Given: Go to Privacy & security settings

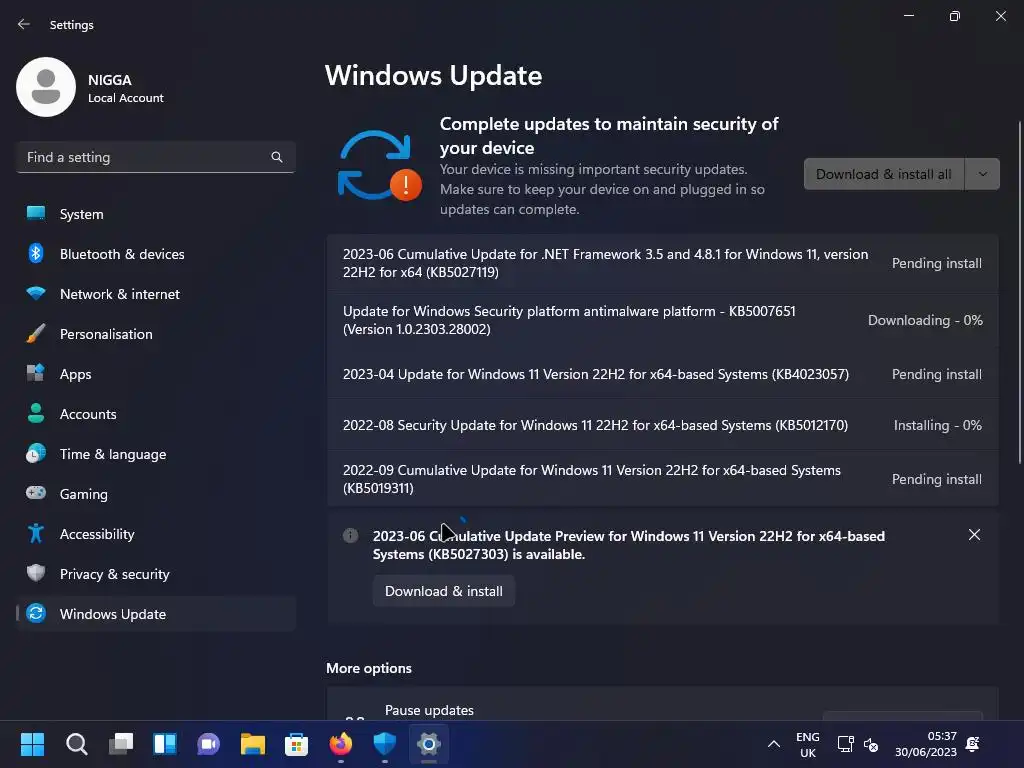Looking at the screenshot, I should point(155,574).
